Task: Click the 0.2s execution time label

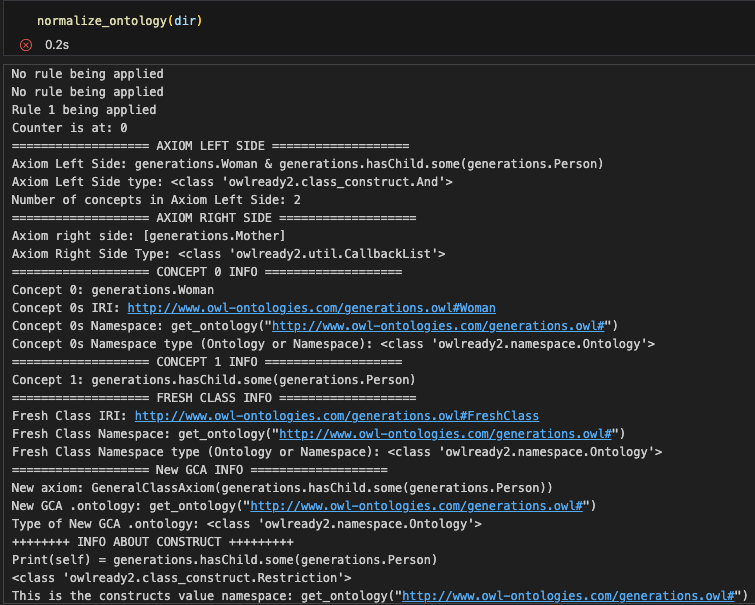Action: click(x=58, y=45)
